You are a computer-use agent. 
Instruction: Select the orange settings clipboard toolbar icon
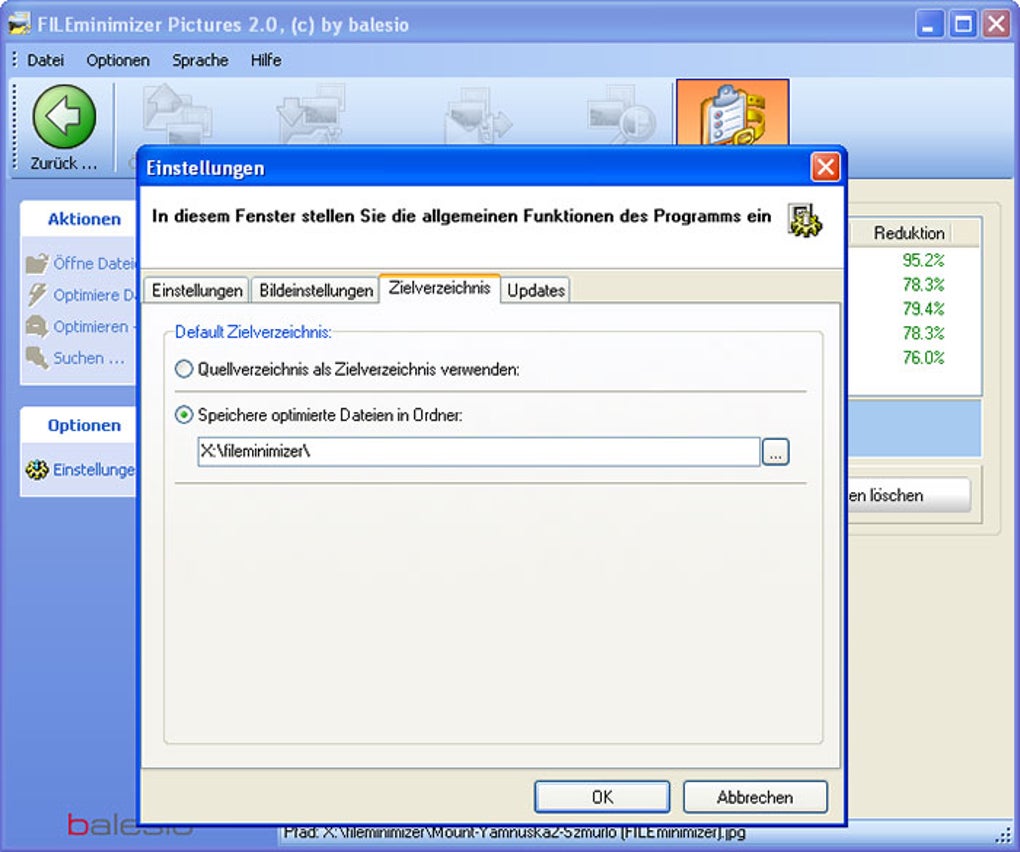click(732, 113)
